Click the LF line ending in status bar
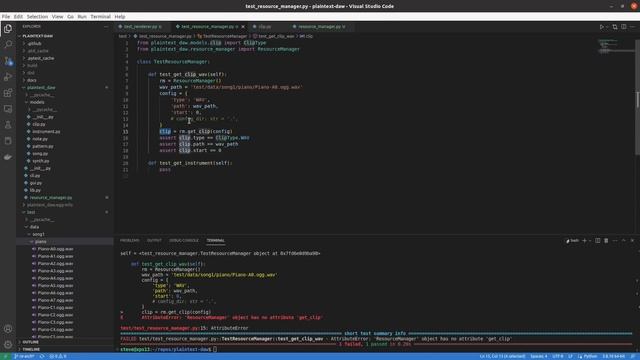Screen dimensions: 640x360 pos(571,356)
